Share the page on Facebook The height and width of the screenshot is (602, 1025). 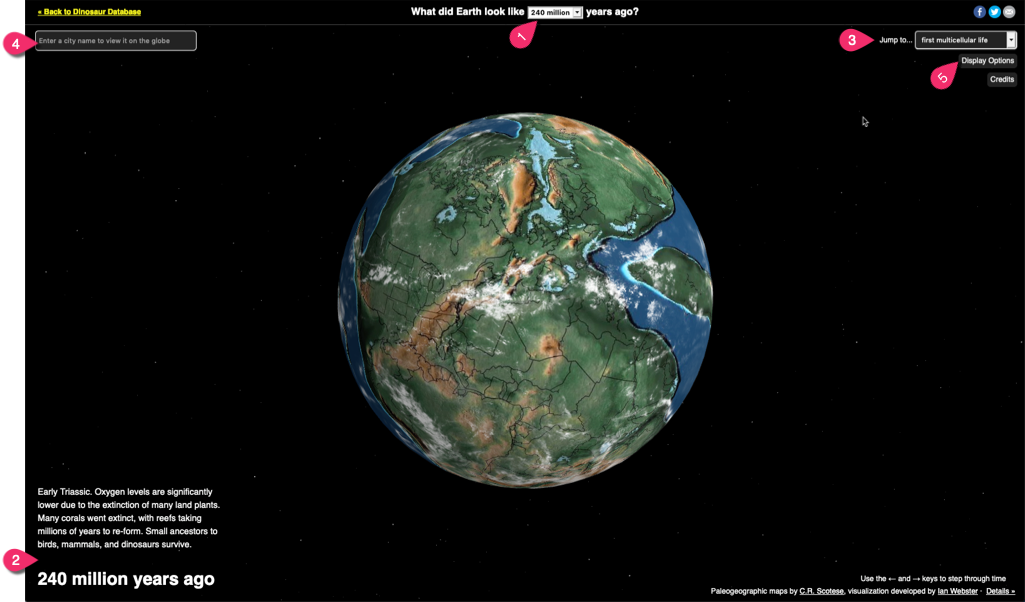coord(980,12)
